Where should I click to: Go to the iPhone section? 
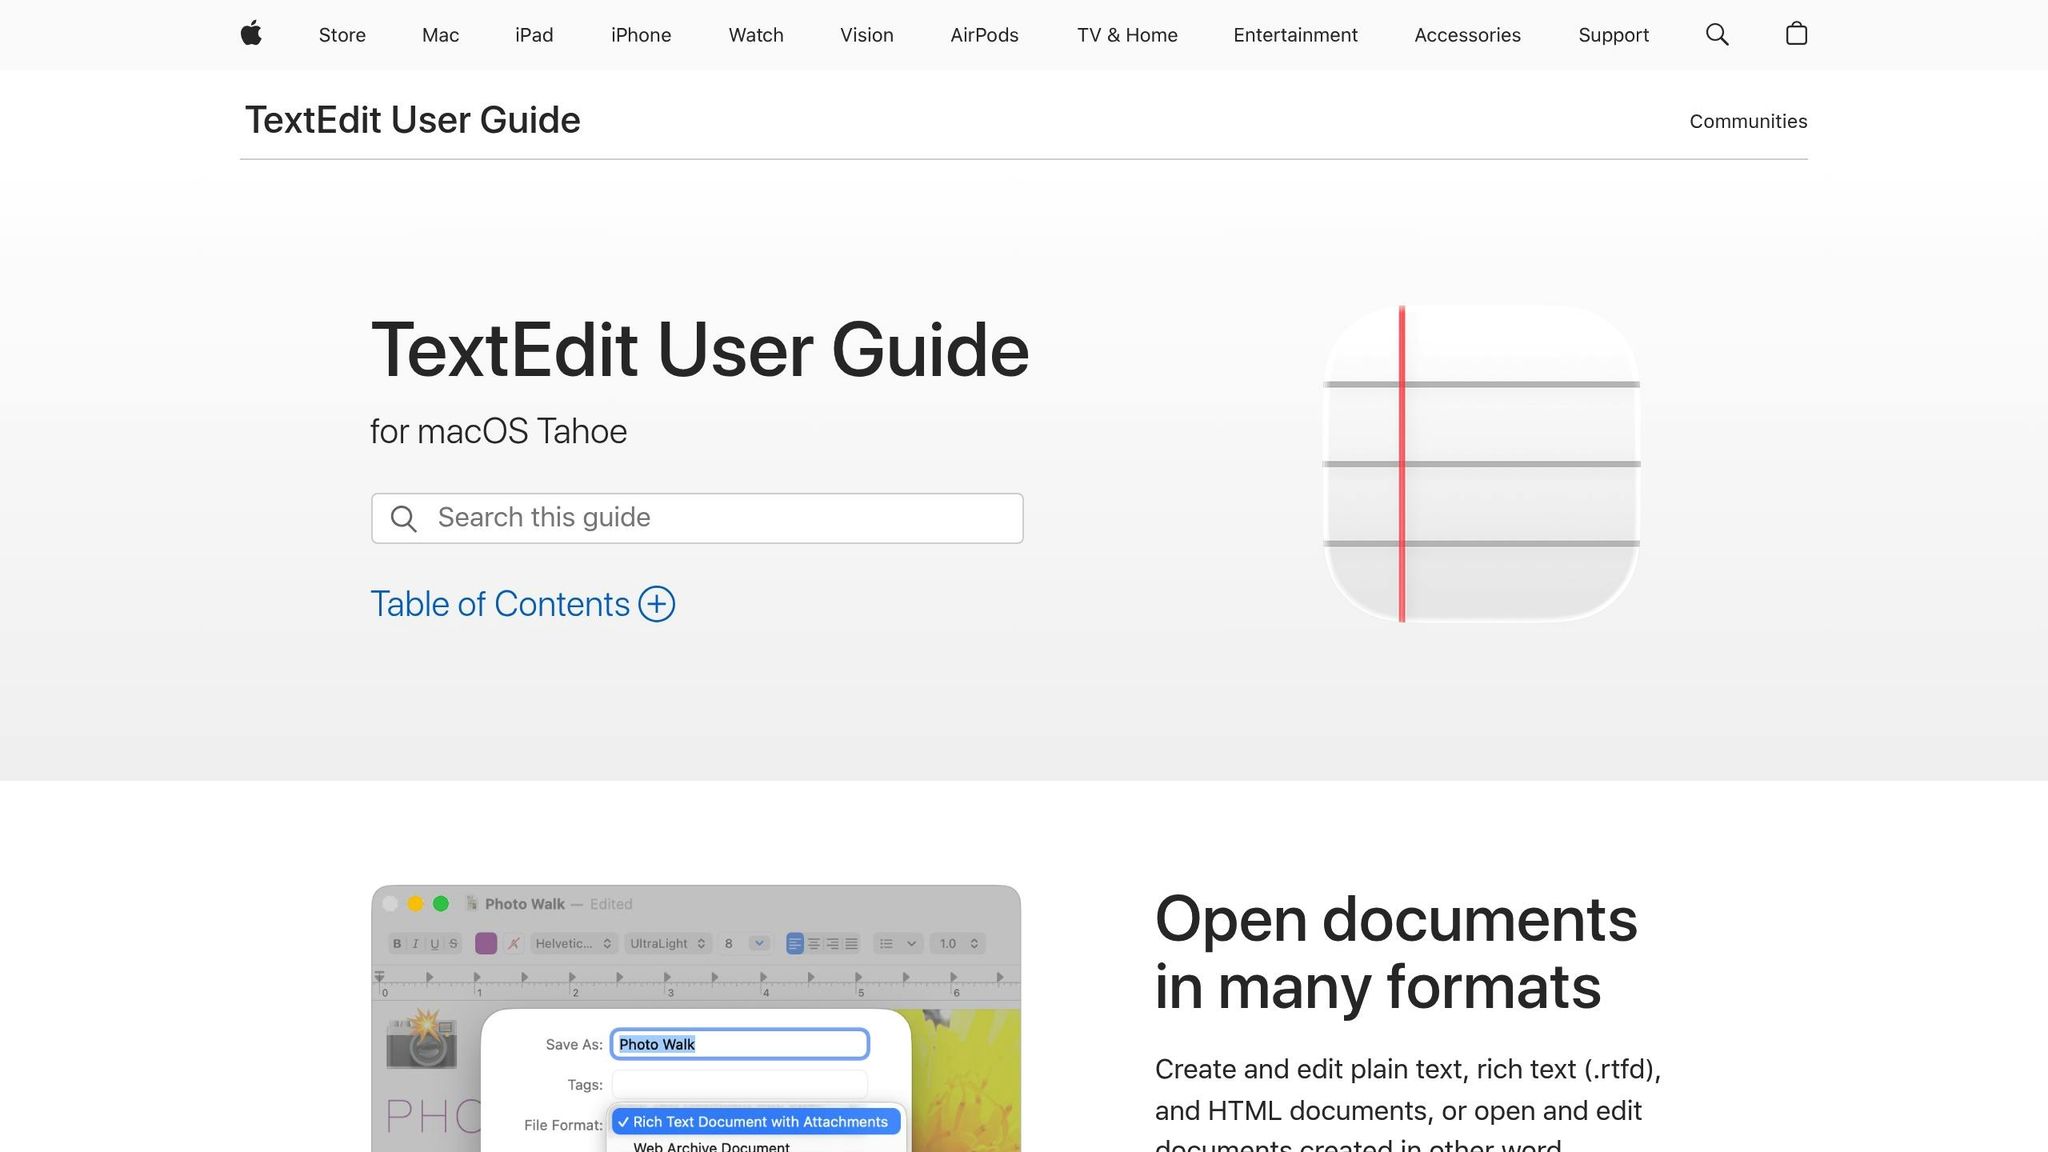point(641,35)
